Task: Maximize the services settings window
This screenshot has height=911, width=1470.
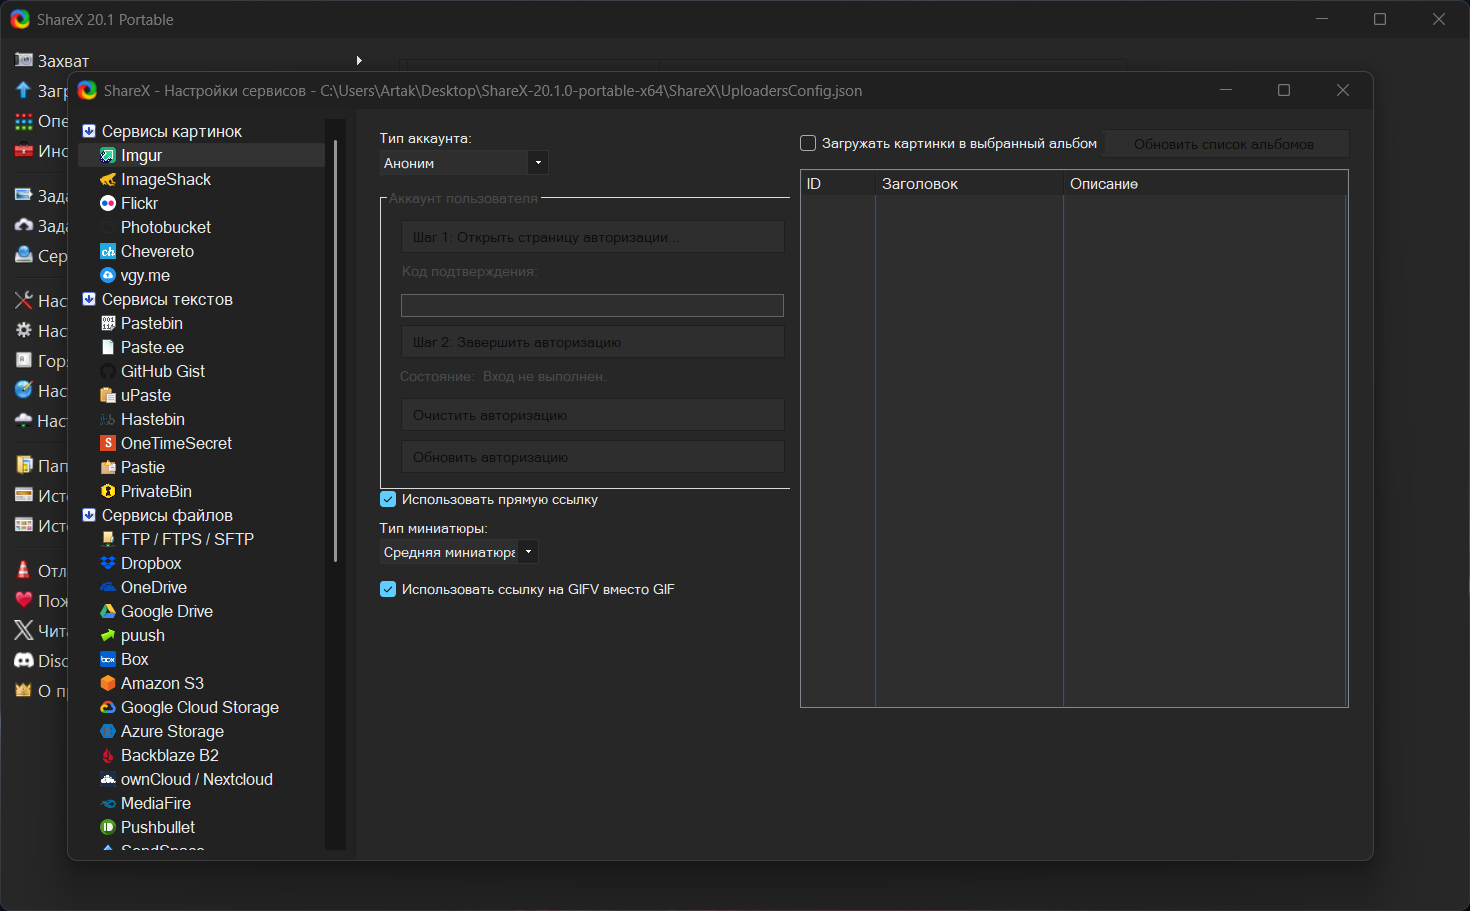Action: 1284,90
